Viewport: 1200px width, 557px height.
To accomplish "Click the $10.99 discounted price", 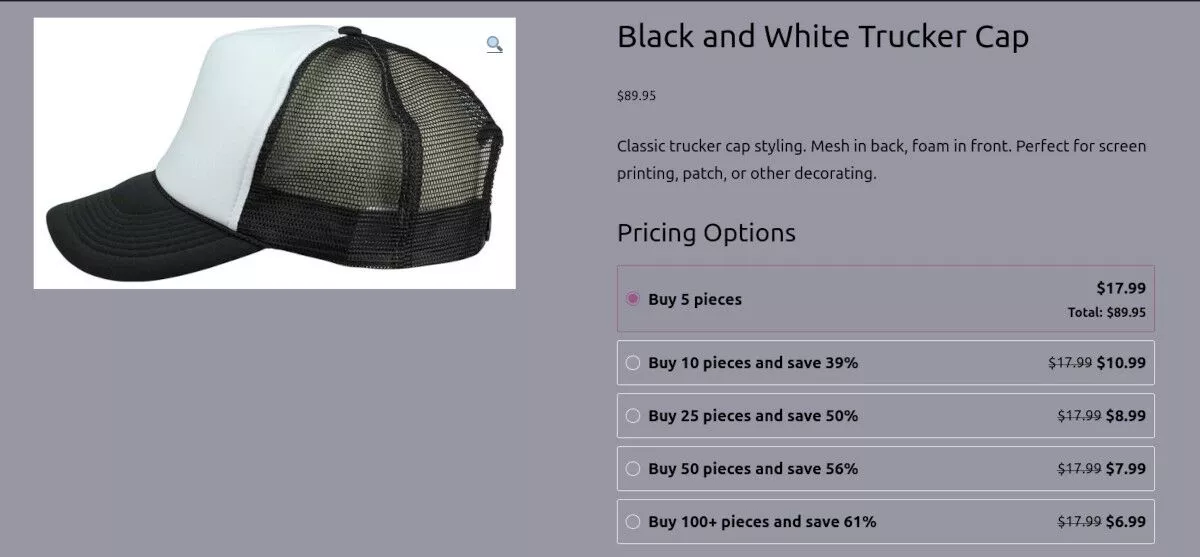I will (x=1121, y=363).
